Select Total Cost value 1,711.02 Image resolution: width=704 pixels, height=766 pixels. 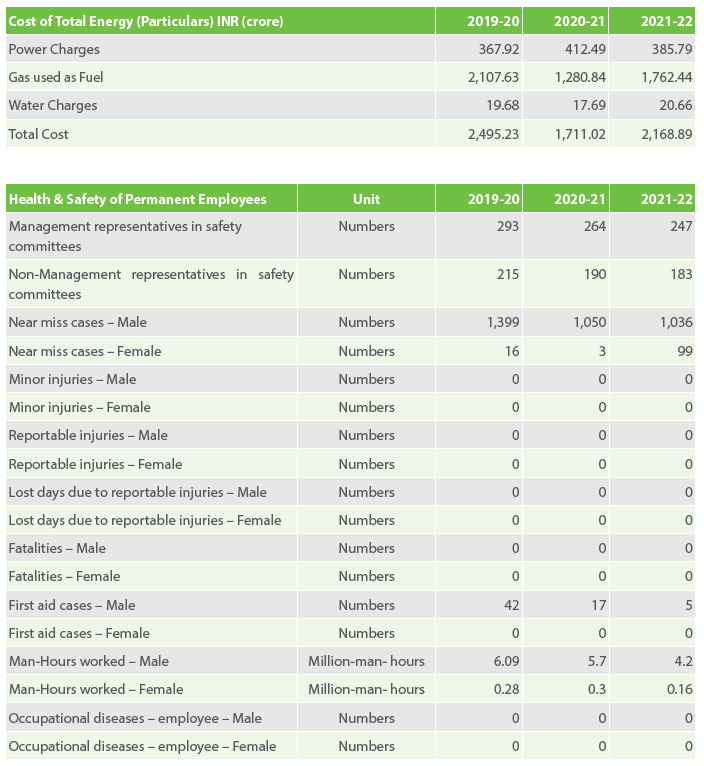pyautogui.click(x=580, y=134)
